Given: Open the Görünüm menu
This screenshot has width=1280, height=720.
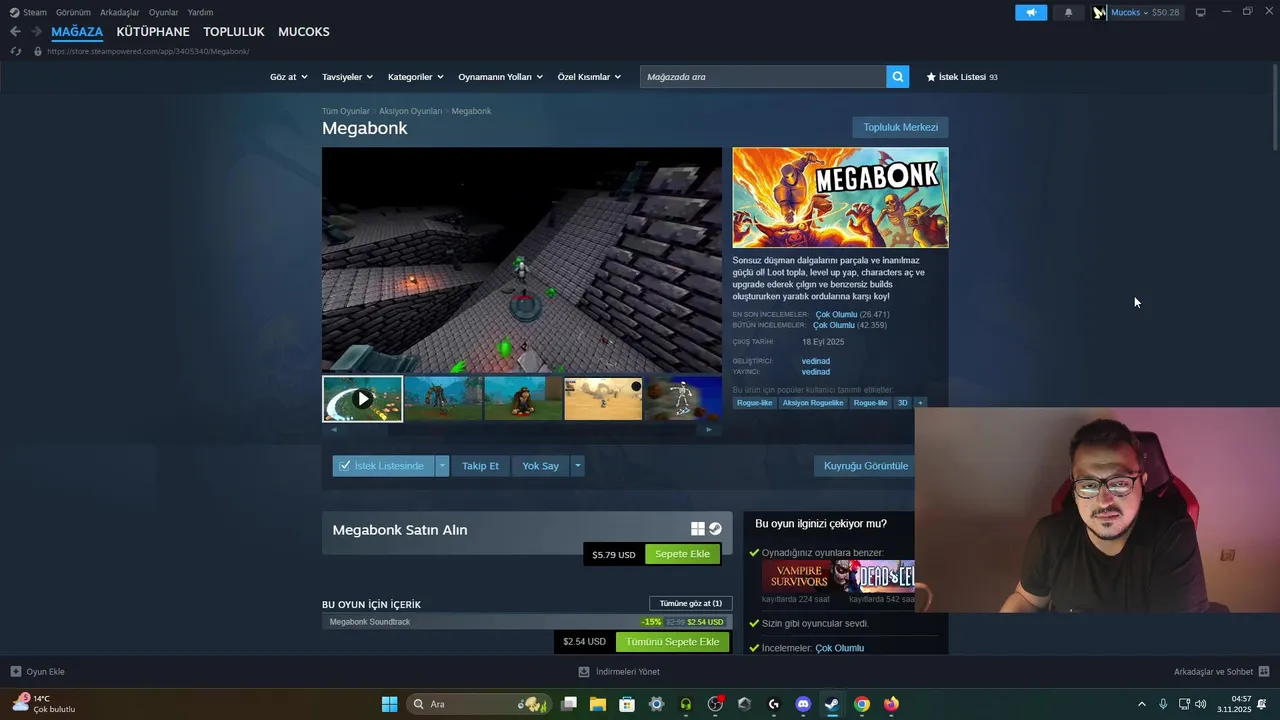Looking at the screenshot, I should (73, 12).
